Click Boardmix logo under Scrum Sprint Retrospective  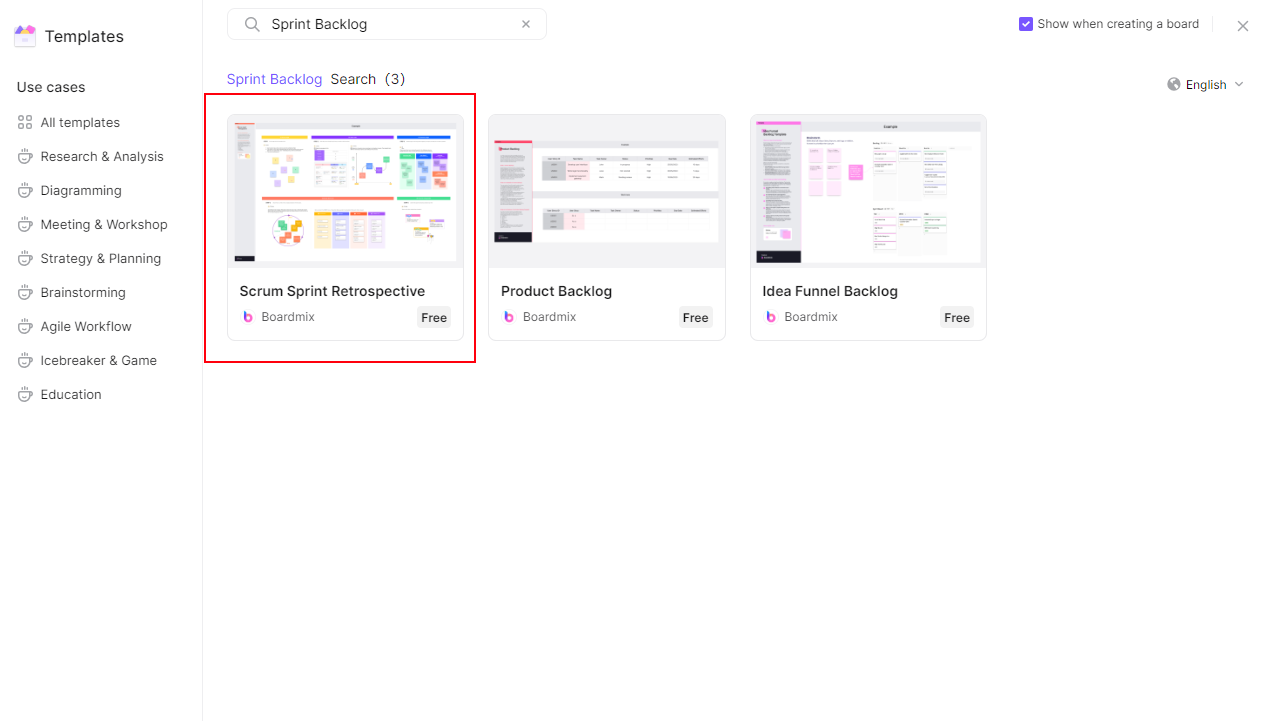(248, 317)
